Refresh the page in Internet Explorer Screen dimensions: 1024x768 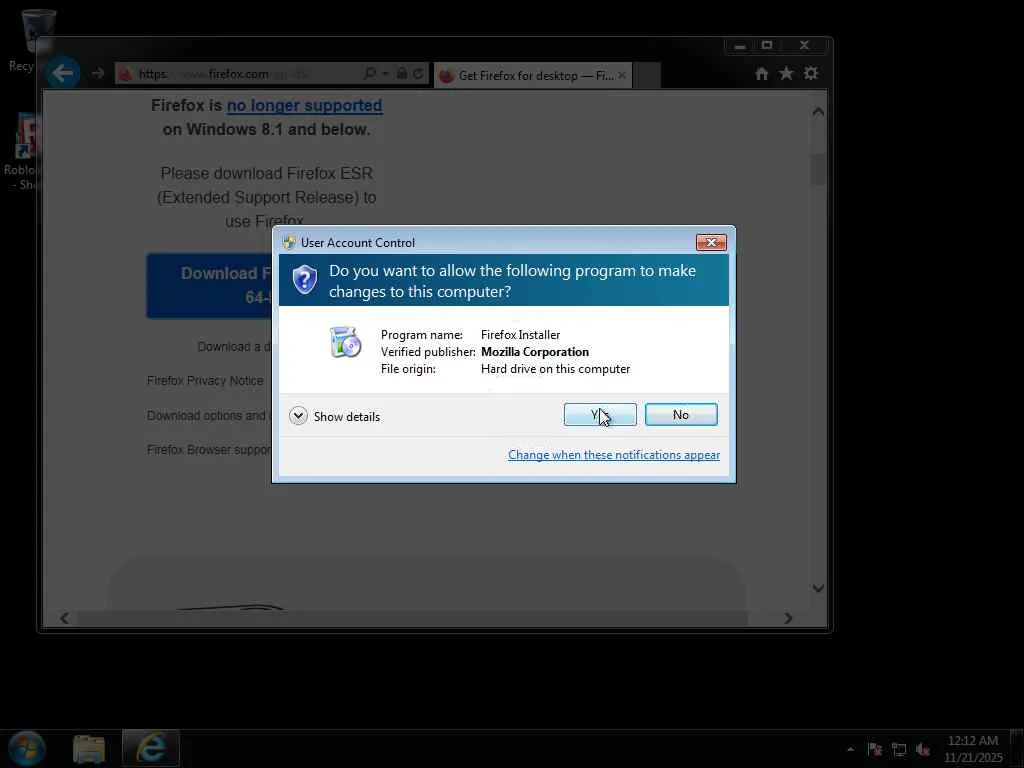(x=419, y=74)
